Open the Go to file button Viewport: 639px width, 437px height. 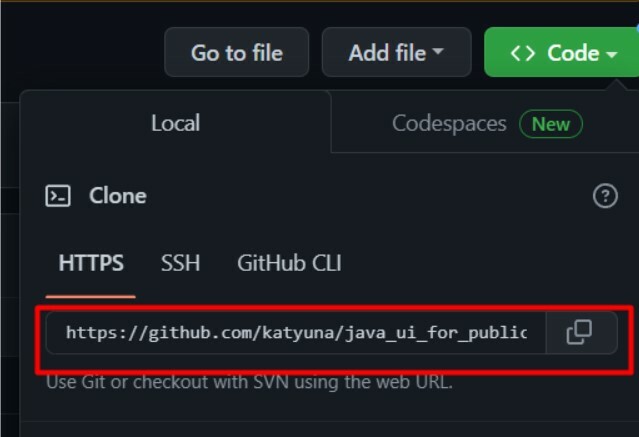237,52
